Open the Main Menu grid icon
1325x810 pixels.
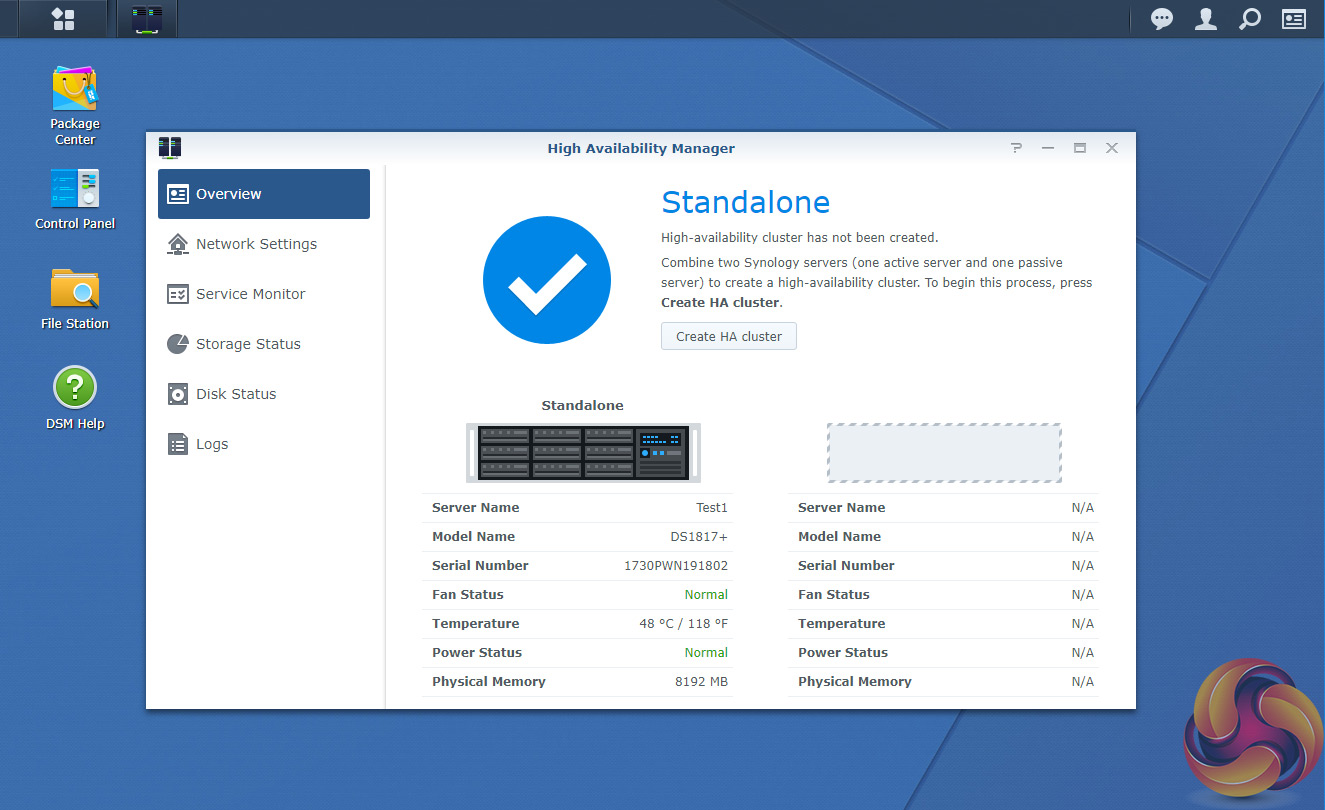pyautogui.click(x=63, y=19)
